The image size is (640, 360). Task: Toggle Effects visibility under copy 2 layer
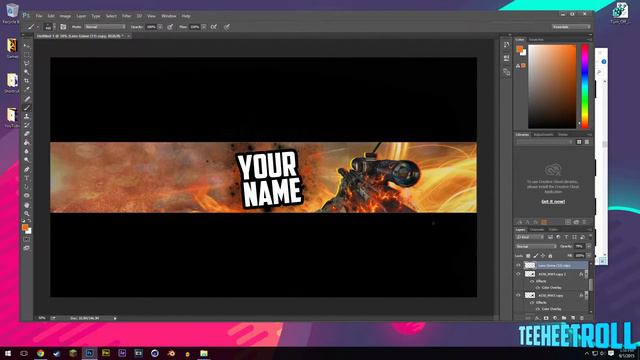532,281
